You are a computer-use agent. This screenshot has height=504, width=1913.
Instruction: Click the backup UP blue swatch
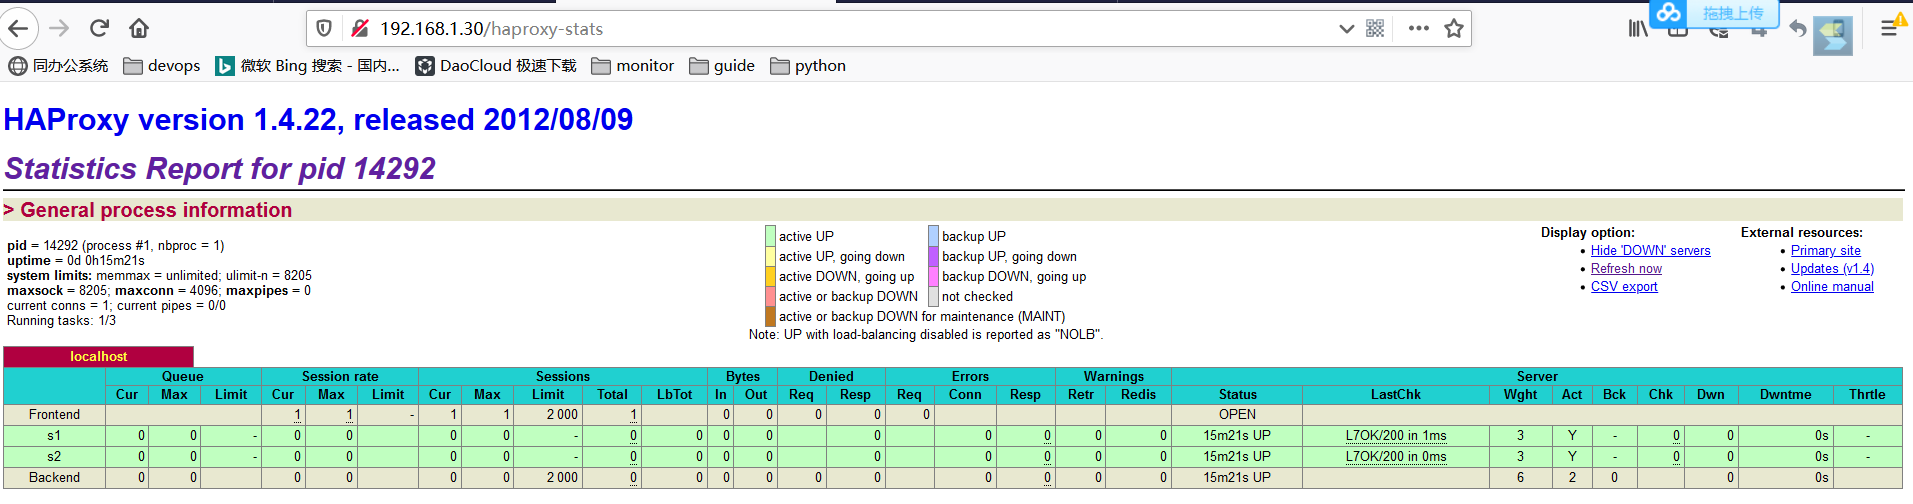point(933,236)
